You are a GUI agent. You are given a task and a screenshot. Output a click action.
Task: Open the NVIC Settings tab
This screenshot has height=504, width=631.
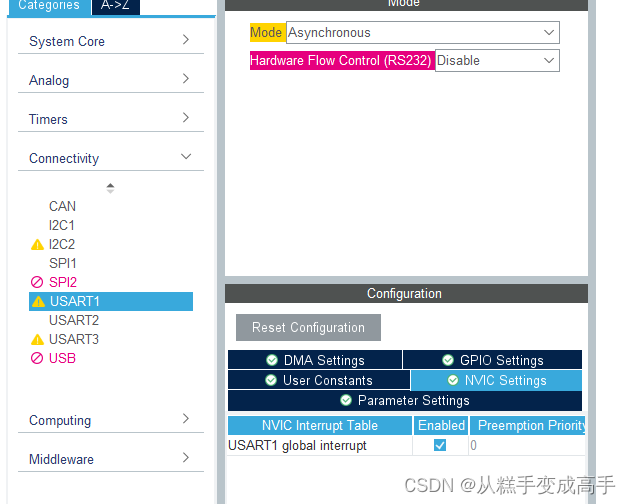(x=496, y=380)
